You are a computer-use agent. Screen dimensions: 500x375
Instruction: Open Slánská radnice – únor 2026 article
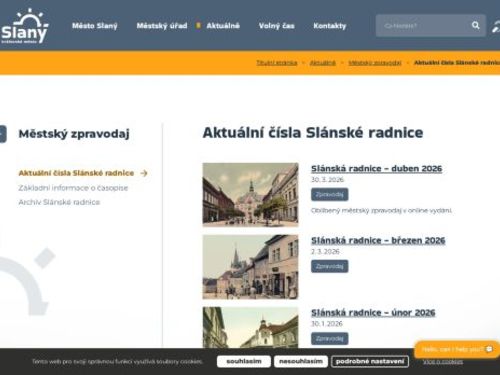373,313
